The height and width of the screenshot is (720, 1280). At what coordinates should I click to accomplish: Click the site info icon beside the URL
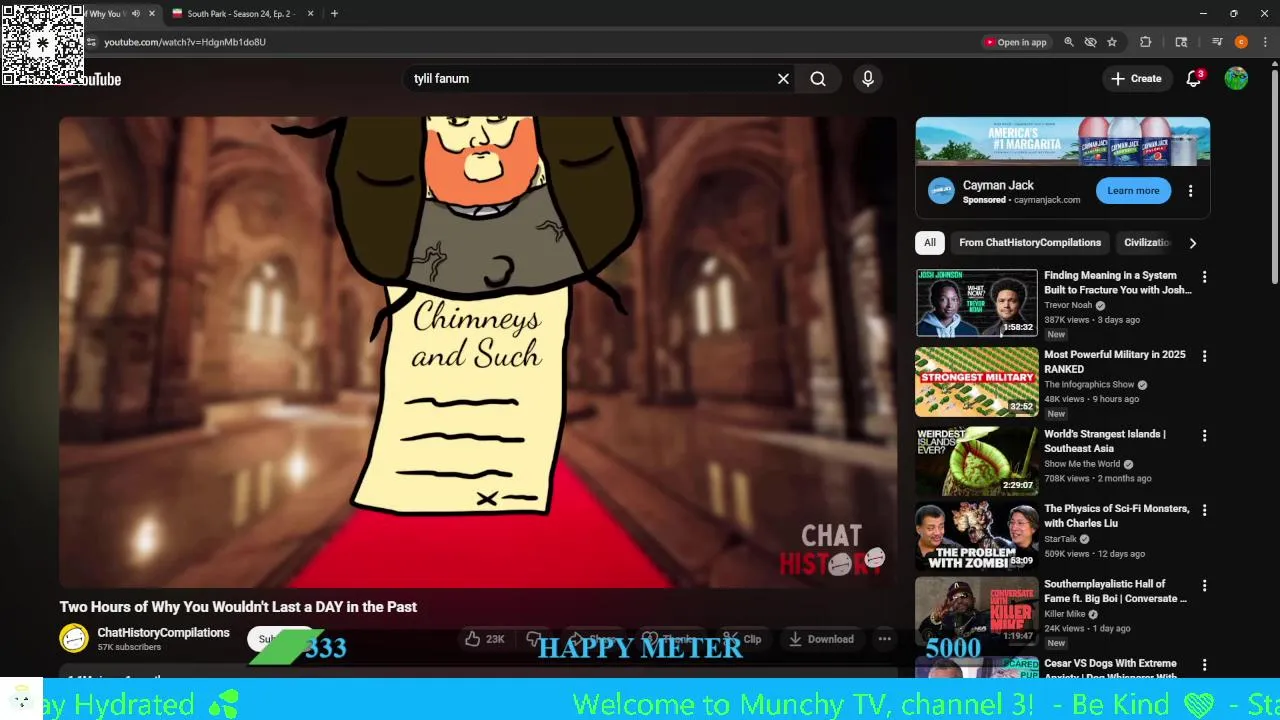[x=92, y=42]
